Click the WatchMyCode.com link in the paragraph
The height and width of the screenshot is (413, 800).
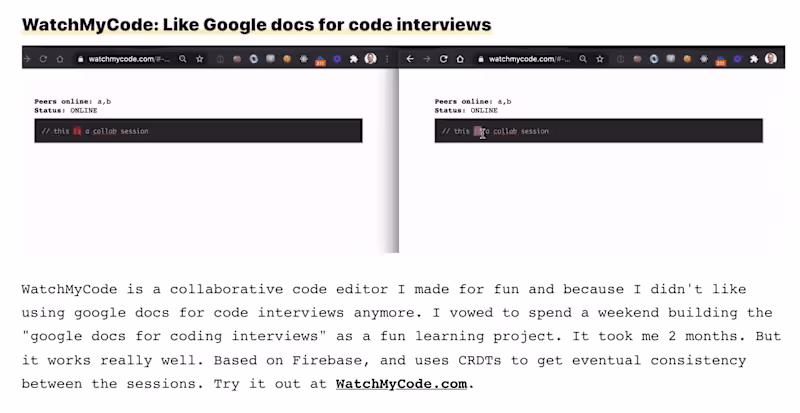(402, 383)
